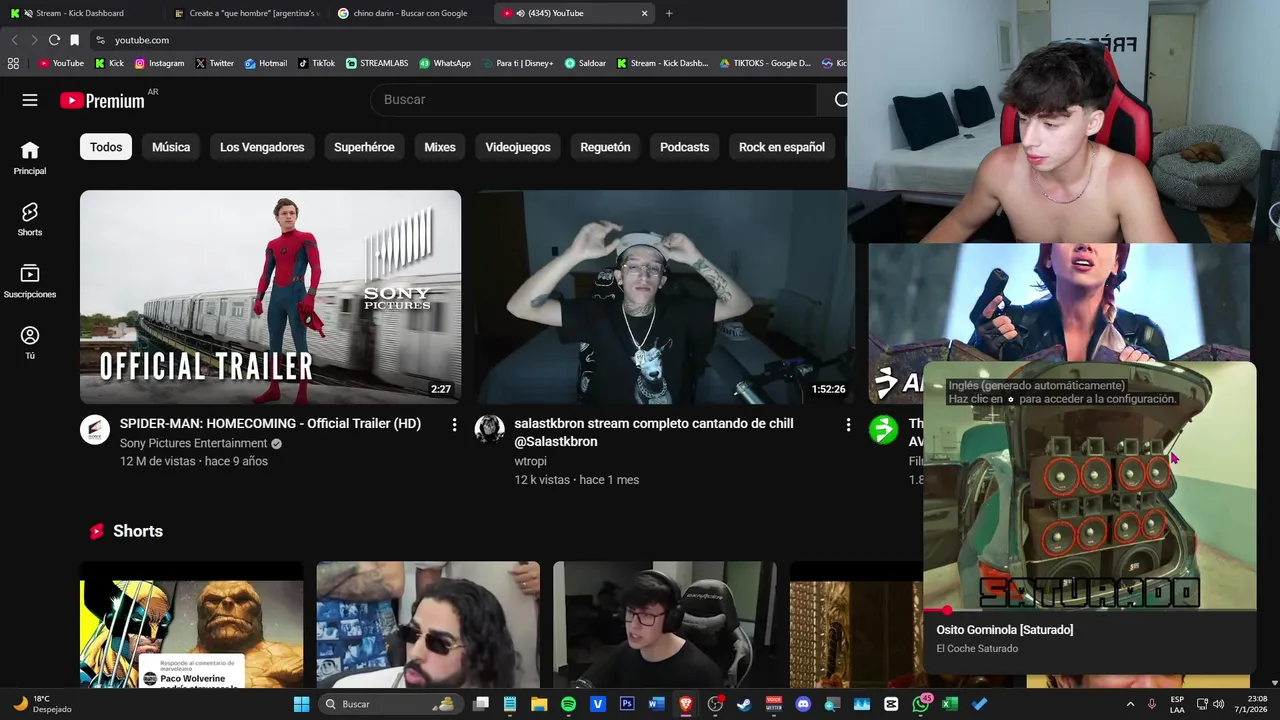Open the Windows Start menu
Screen dimensions: 1280x720
point(301,704)
